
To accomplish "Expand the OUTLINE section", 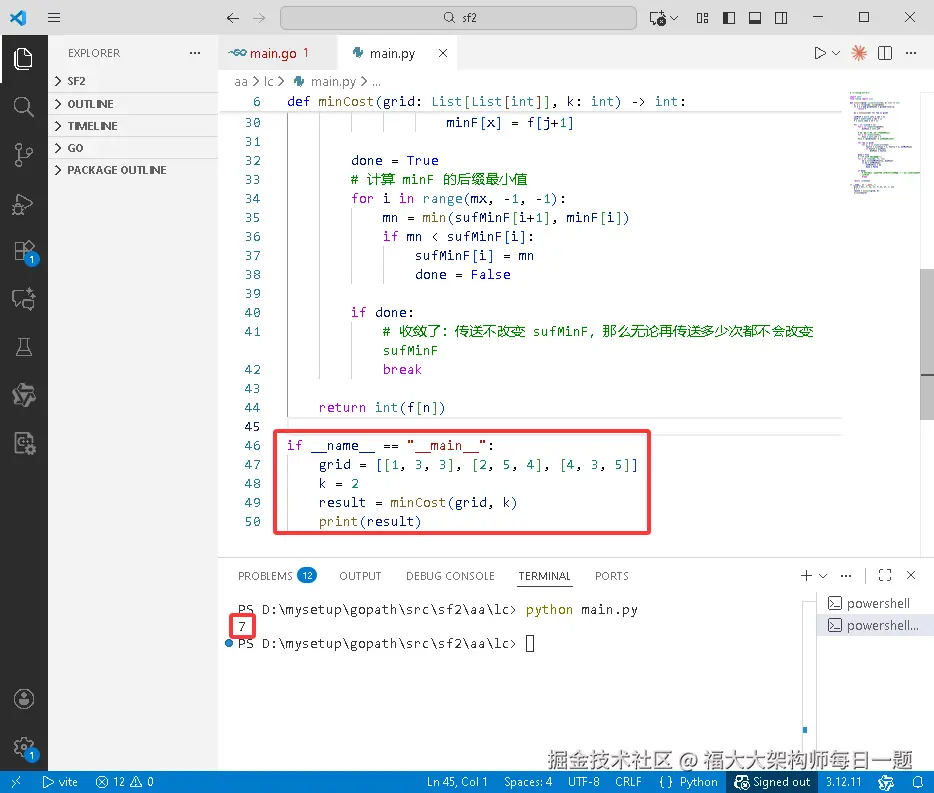I will tap(133, 104).
